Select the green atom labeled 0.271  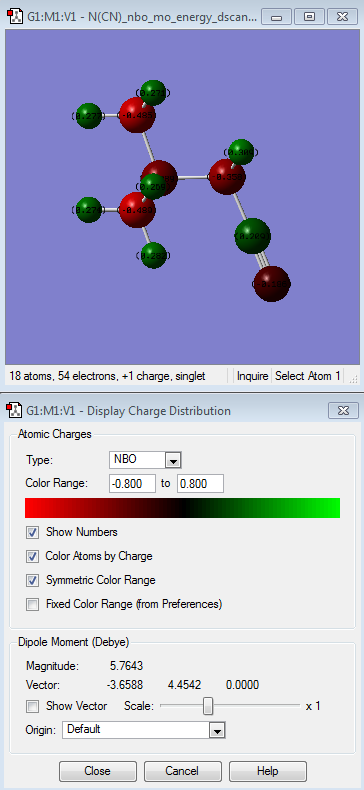point(153,93)
